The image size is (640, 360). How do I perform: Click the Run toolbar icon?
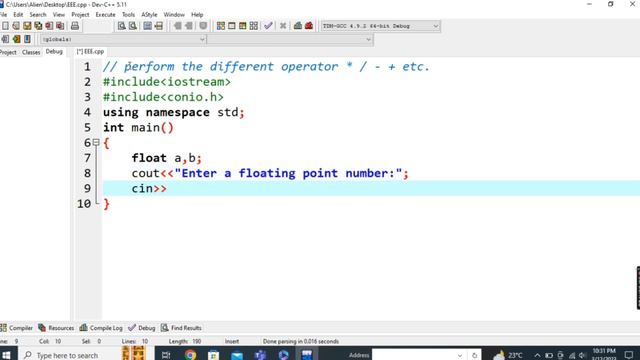coord(232,26)
